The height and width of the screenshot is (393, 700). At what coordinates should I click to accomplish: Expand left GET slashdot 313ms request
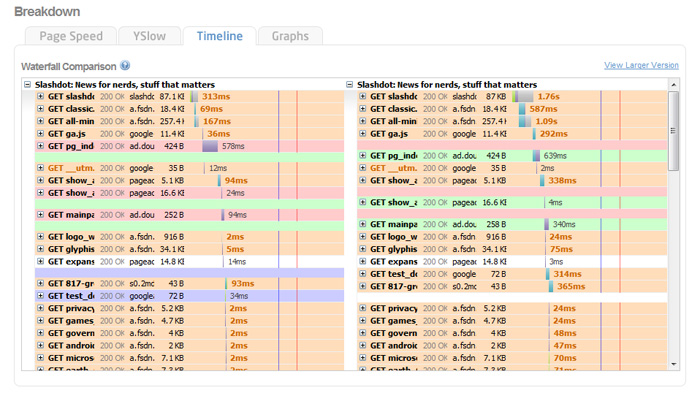tap(41, 96)
